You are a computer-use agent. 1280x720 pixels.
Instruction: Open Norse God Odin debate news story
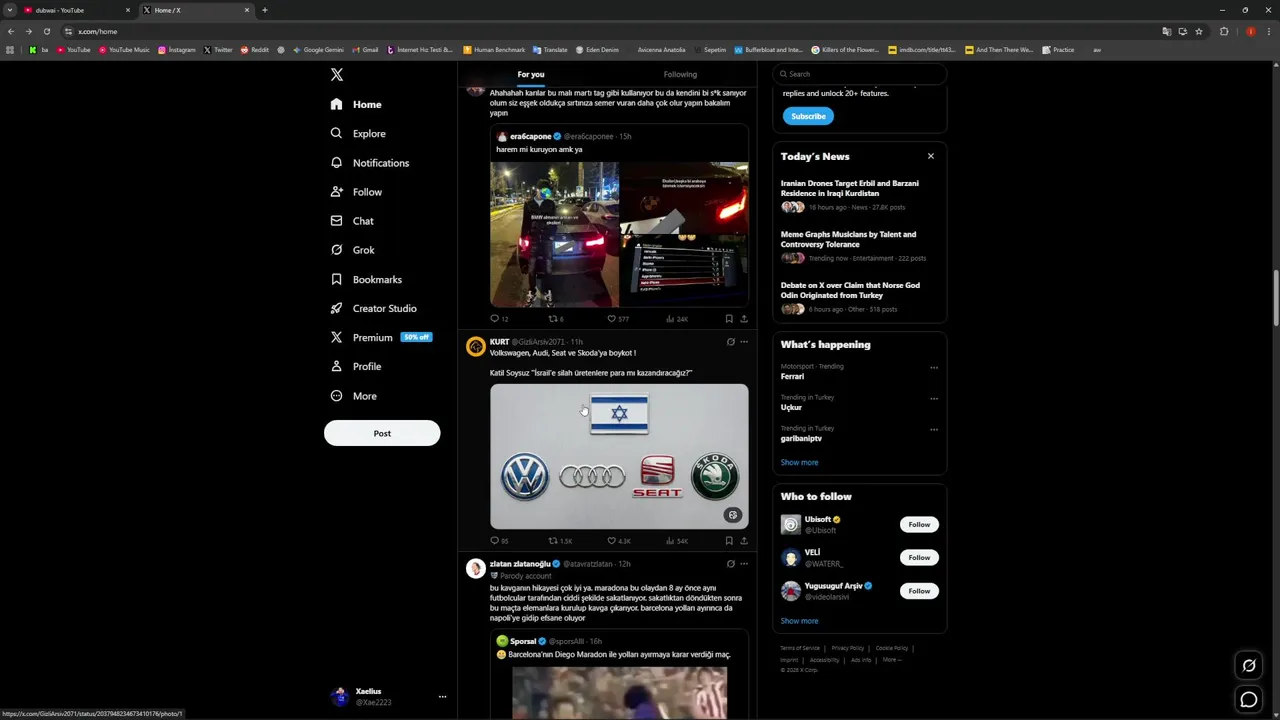[x=850, y=290]
